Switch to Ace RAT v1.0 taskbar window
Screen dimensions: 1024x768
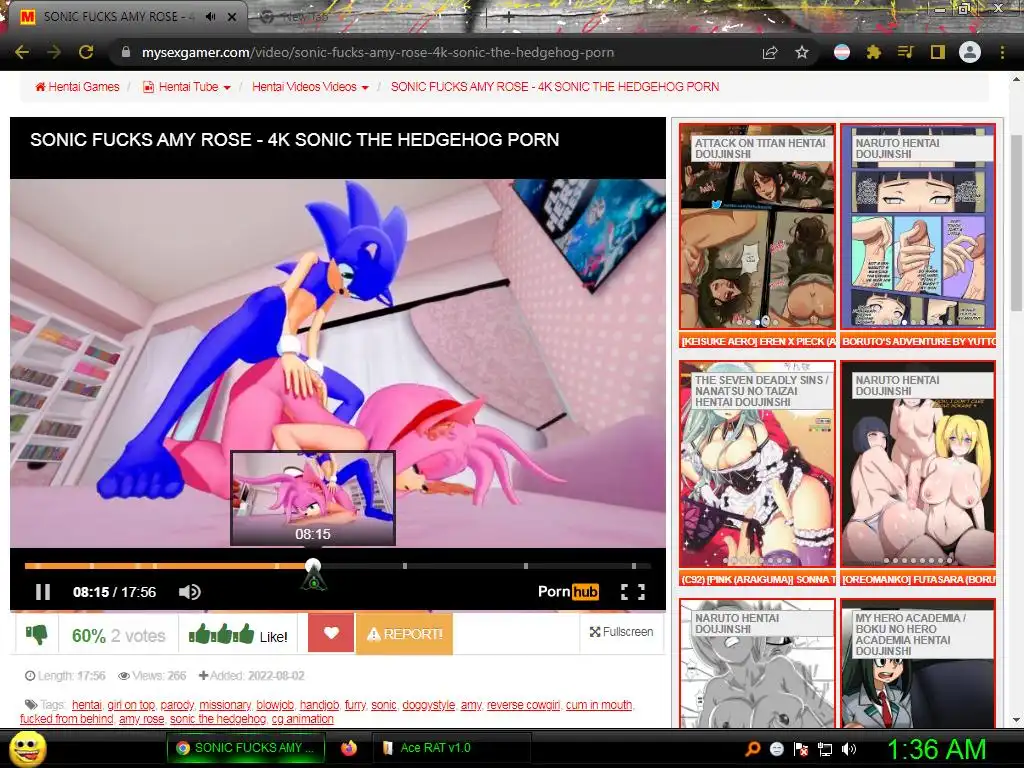[451, 748]
